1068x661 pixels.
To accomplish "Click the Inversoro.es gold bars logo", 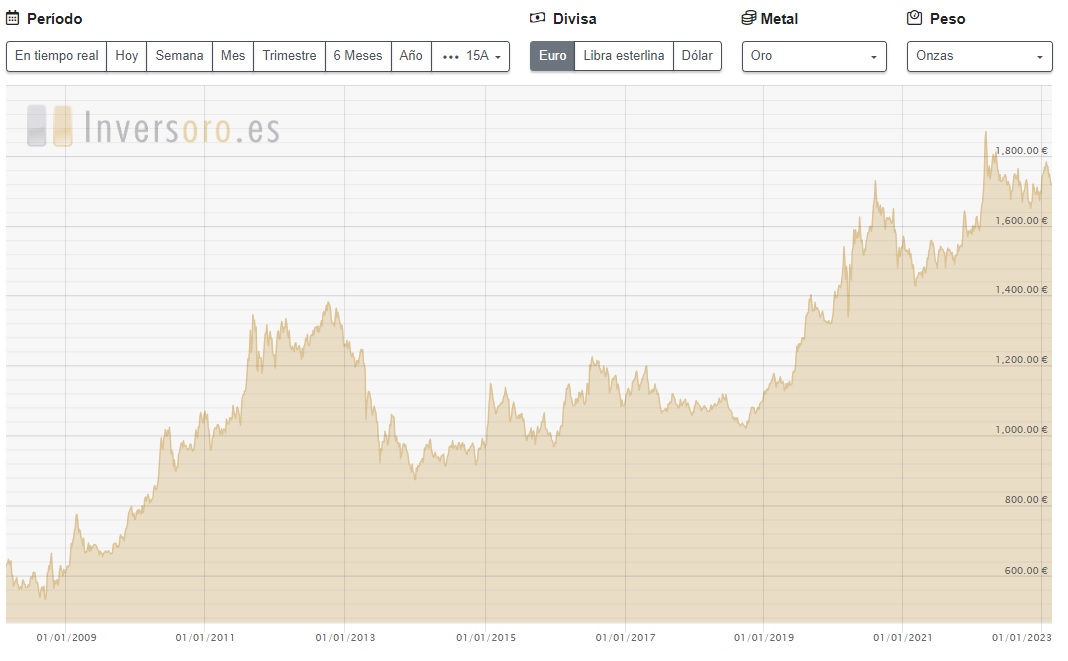I will 50,127.
